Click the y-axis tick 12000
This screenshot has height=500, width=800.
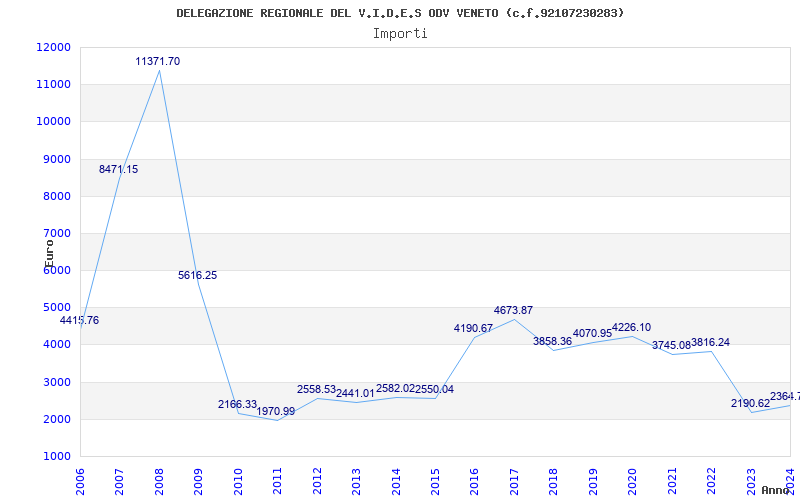click(x=53, y=47)
